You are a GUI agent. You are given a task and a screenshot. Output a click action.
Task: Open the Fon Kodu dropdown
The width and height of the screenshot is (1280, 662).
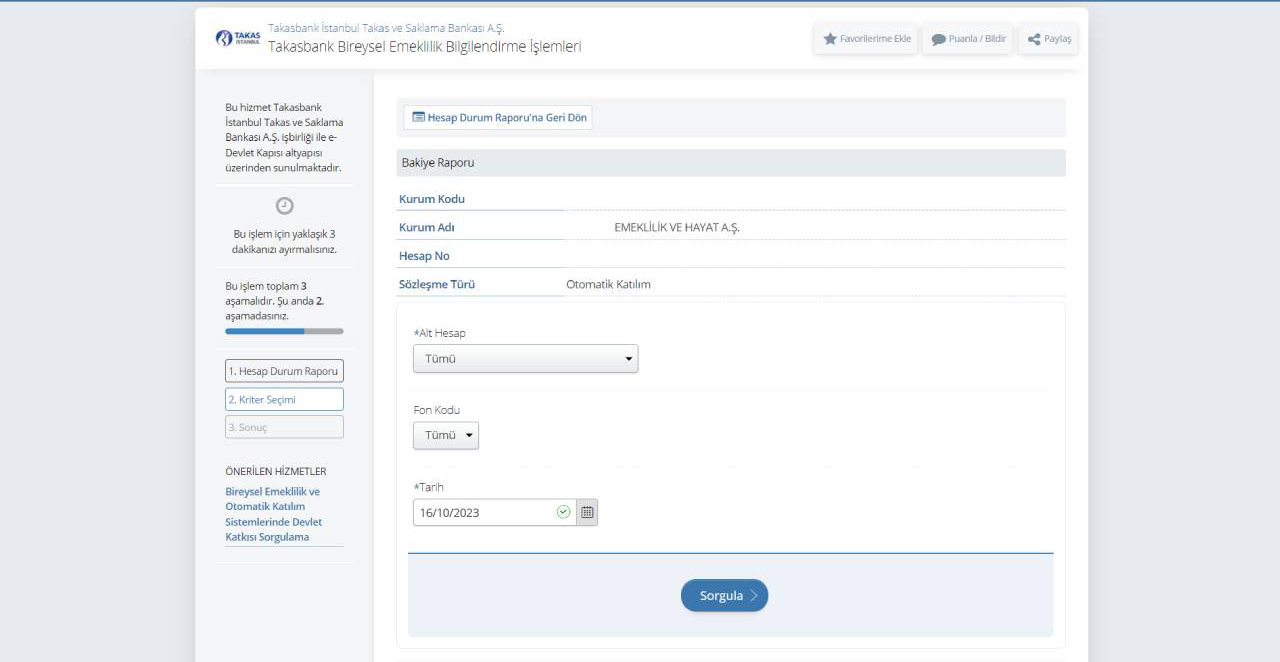446,435
